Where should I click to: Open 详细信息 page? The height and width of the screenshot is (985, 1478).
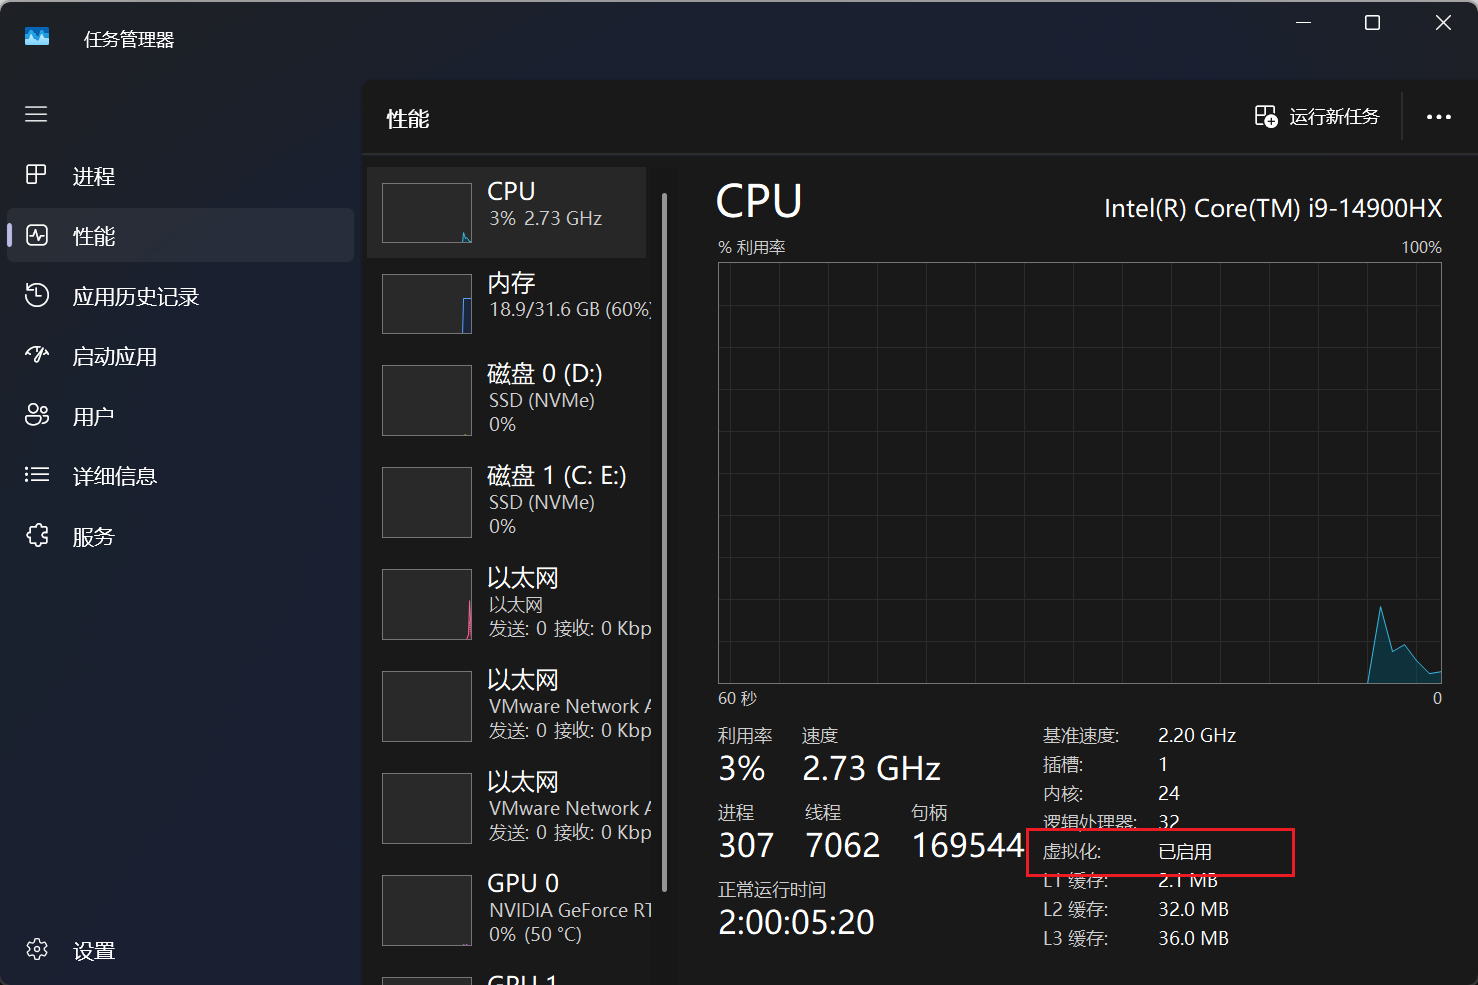pos(180,475)
